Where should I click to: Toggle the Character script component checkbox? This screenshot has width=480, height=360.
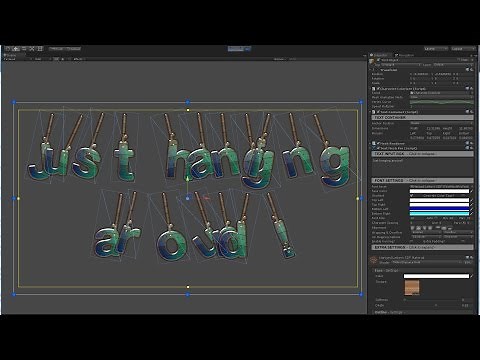pos(378,89)
